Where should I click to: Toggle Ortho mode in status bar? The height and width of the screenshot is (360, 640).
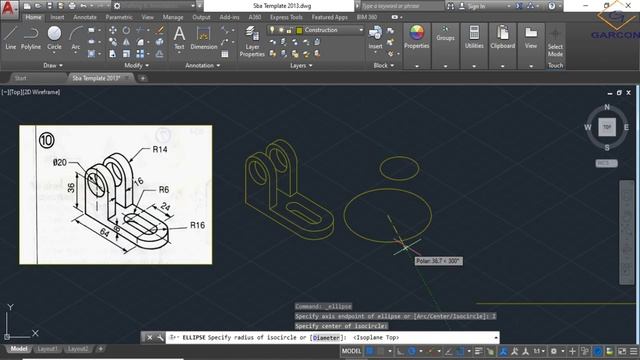400,351
